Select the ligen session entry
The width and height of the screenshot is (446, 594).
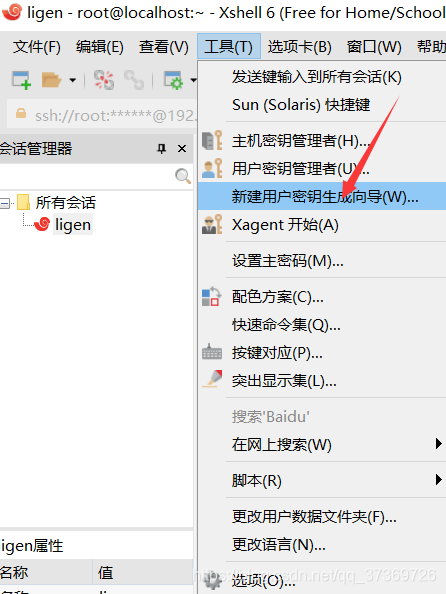[x=73, y=225]
